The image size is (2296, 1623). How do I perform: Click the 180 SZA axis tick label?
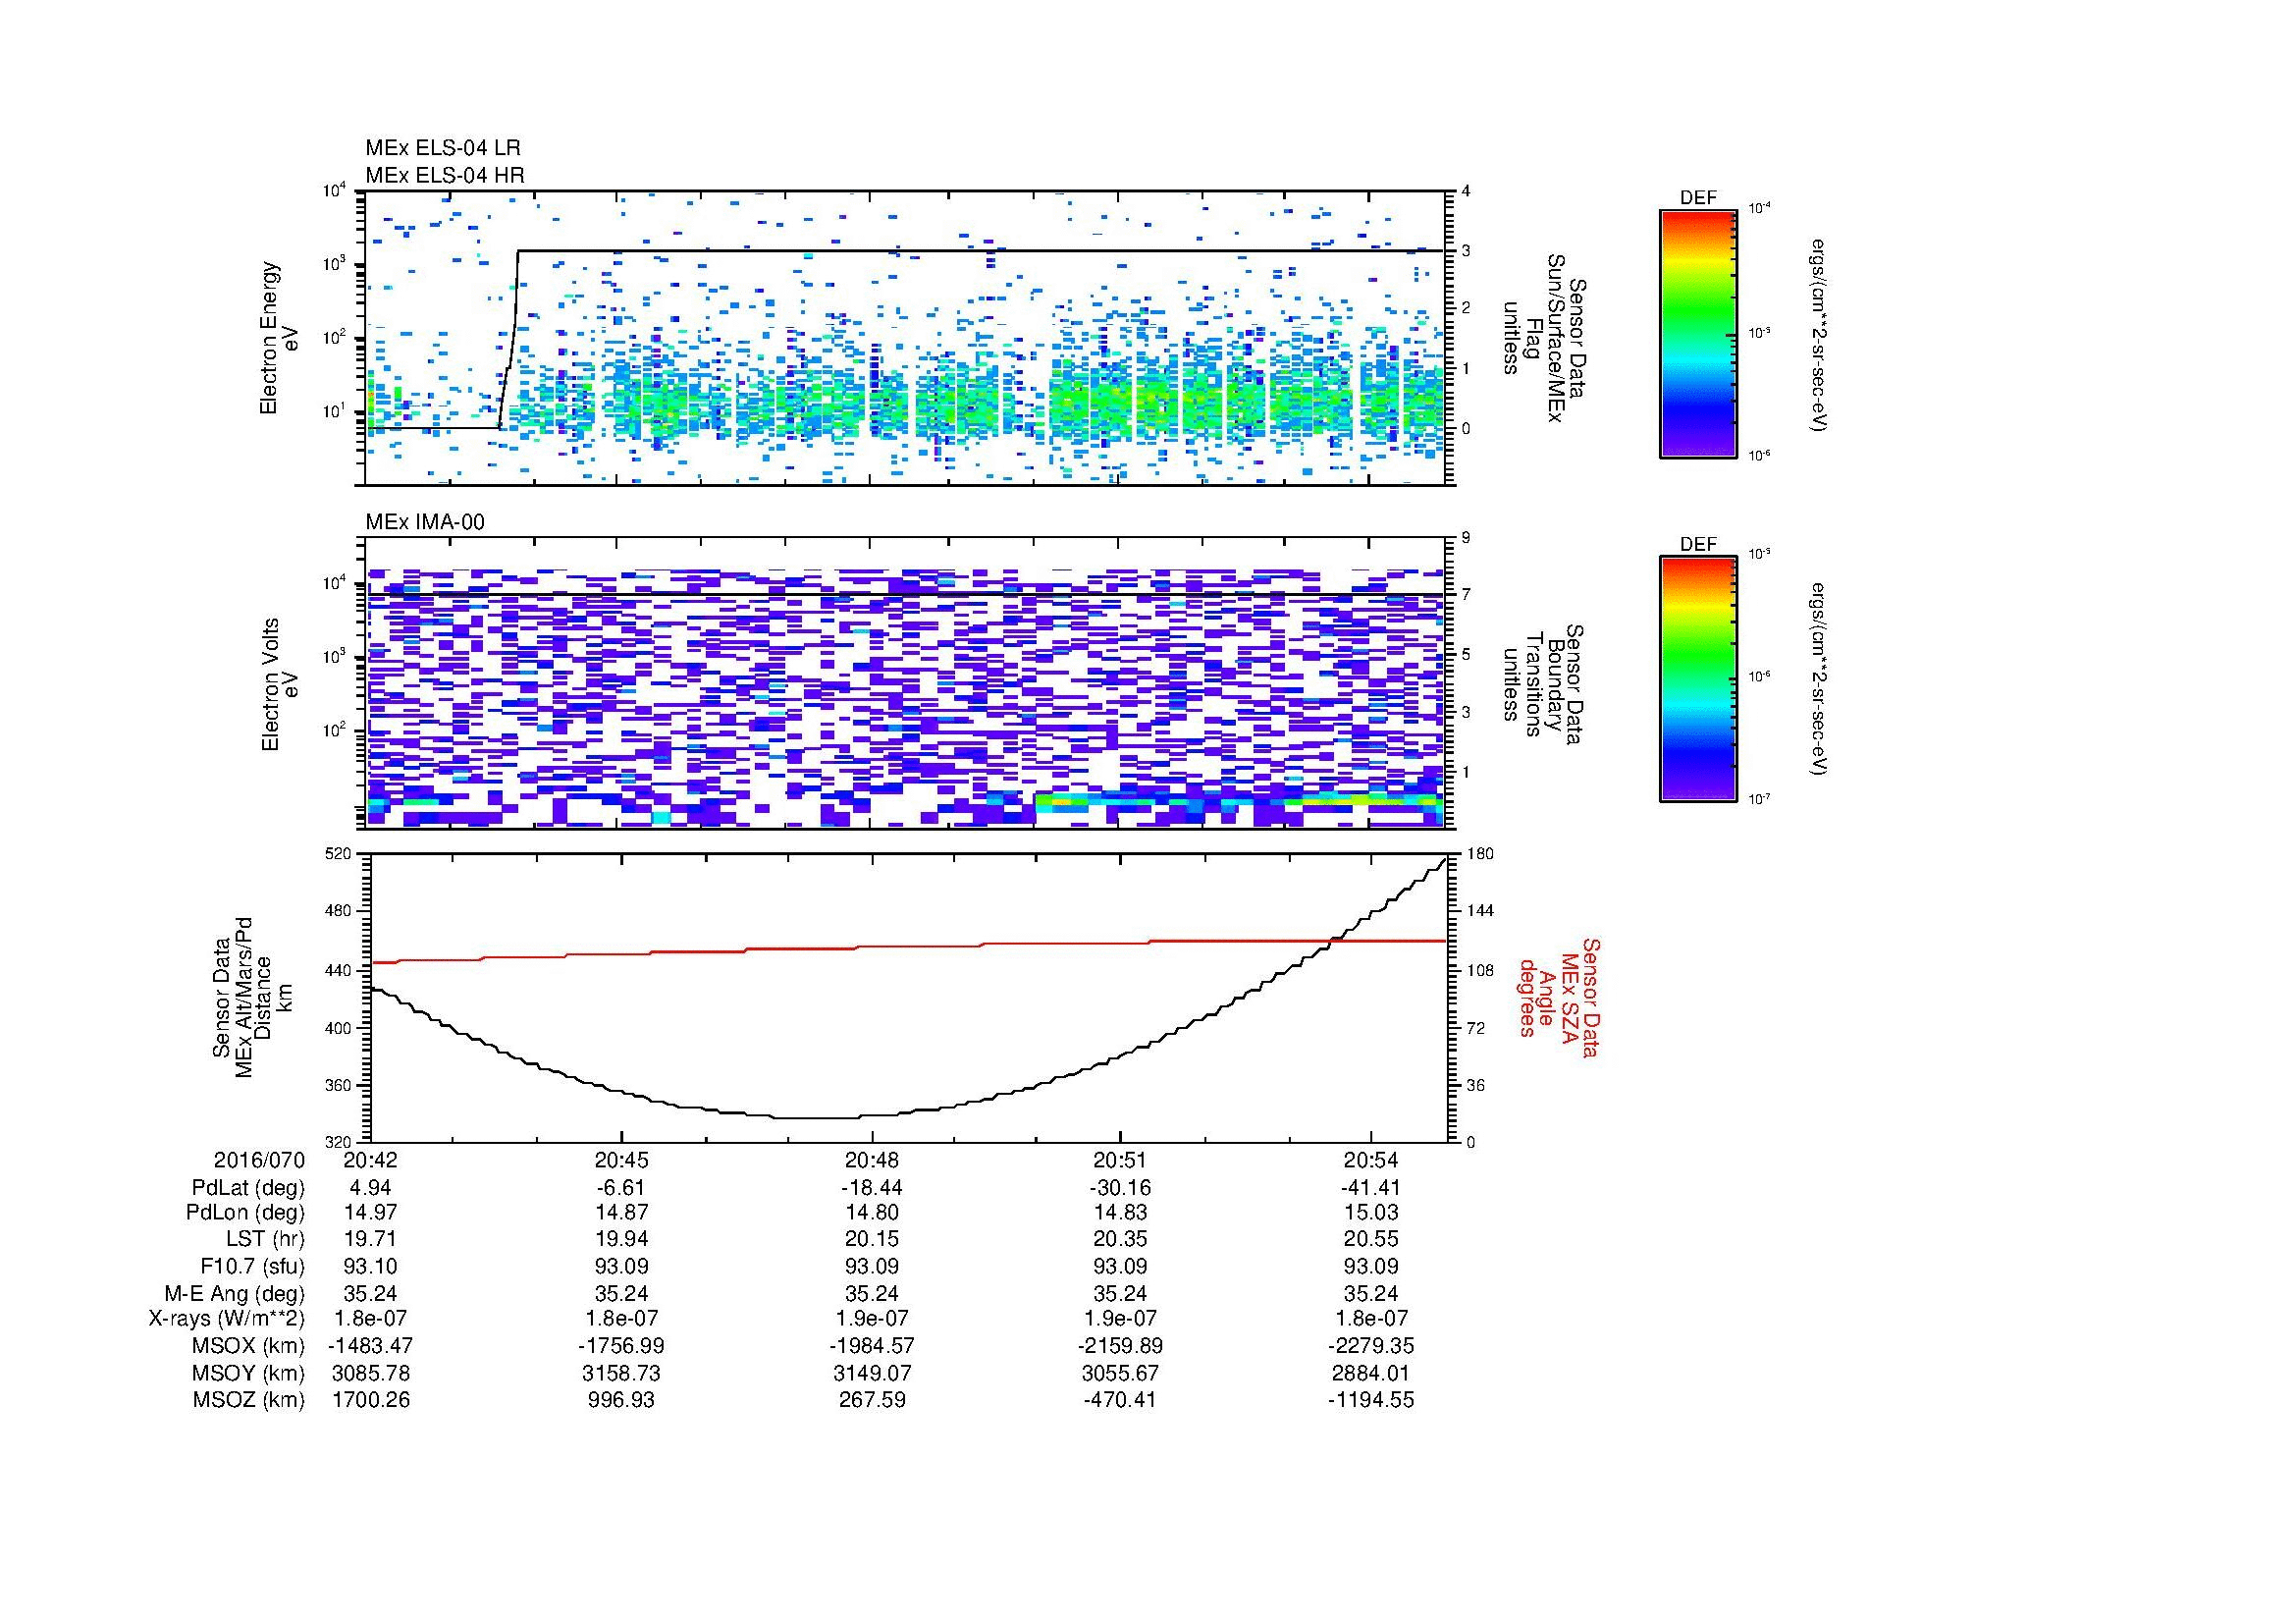[x=1479, y=853]
